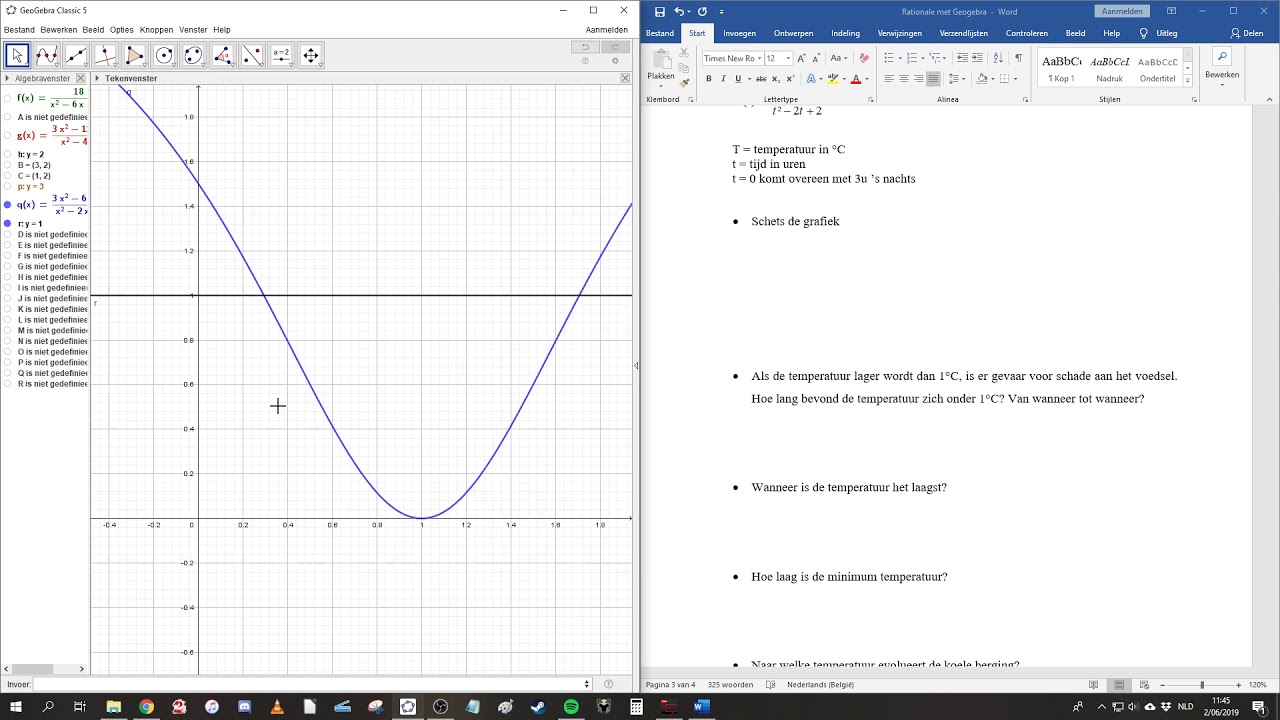Click GeoGebra's undo button
The image size is (1280, 720).
coord(586,47)
